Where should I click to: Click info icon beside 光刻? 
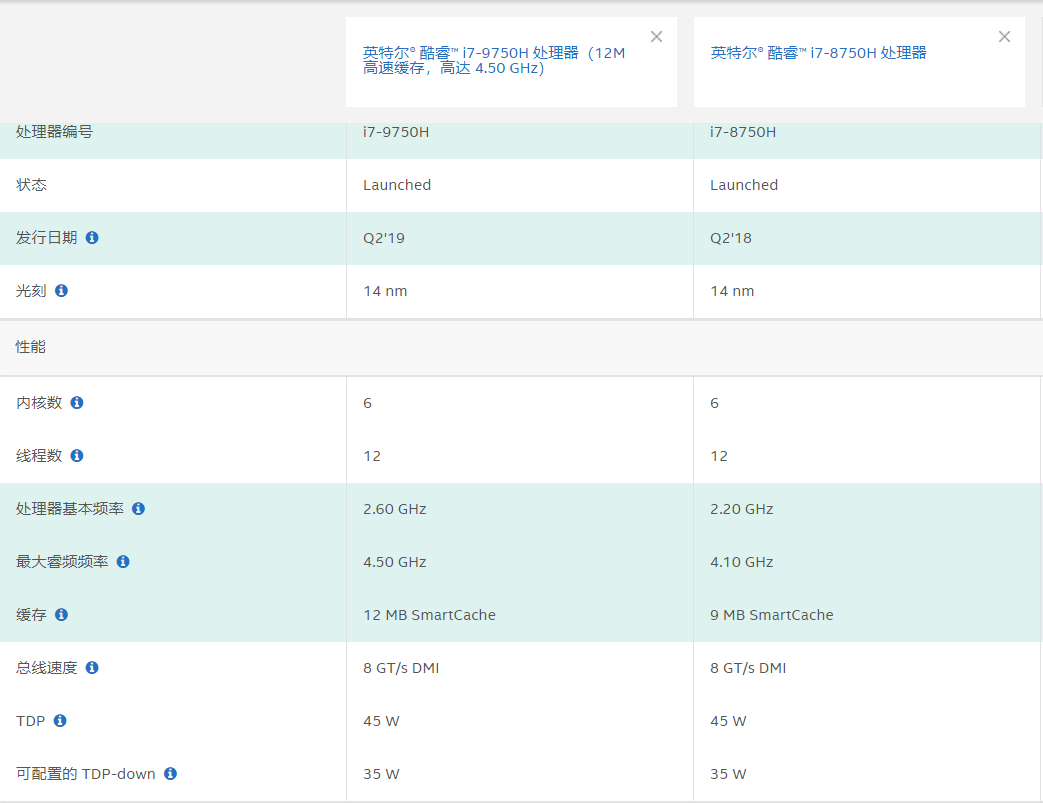61,291
